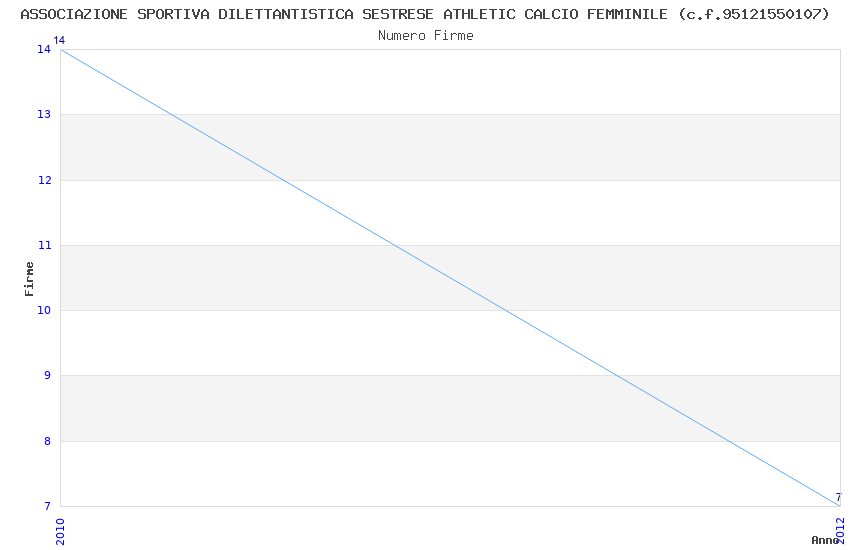Click the 11 tick on the y-axis
This screenshot has width=850, height=550.
45,245
